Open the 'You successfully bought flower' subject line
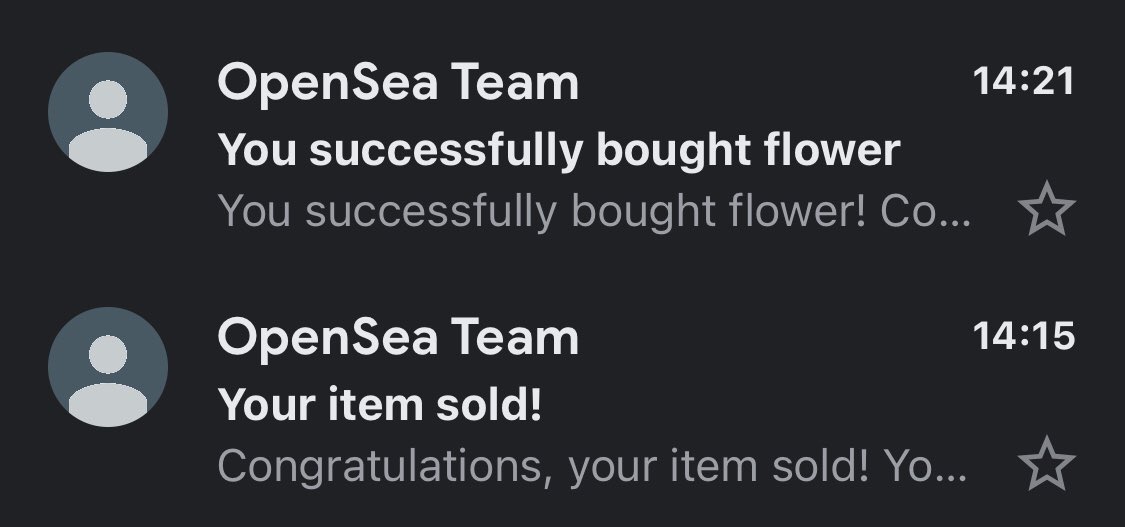Image resolution: width=1125 pixels, height=527 pixels. (x=558, y=151)
